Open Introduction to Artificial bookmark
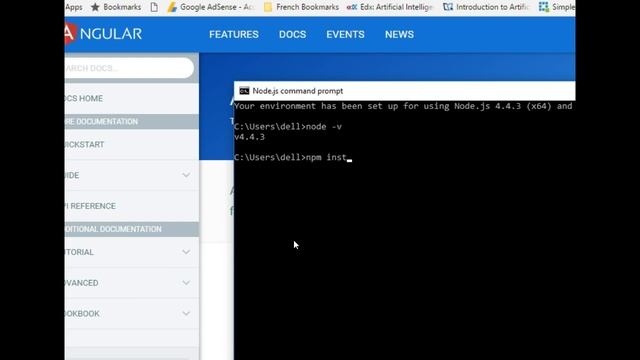 click(x=486, y=7)
